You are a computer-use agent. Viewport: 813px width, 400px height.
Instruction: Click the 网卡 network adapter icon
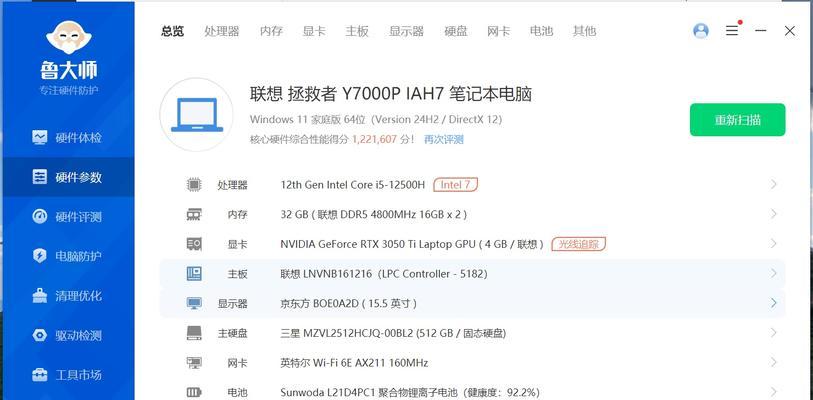pos(194,363)
